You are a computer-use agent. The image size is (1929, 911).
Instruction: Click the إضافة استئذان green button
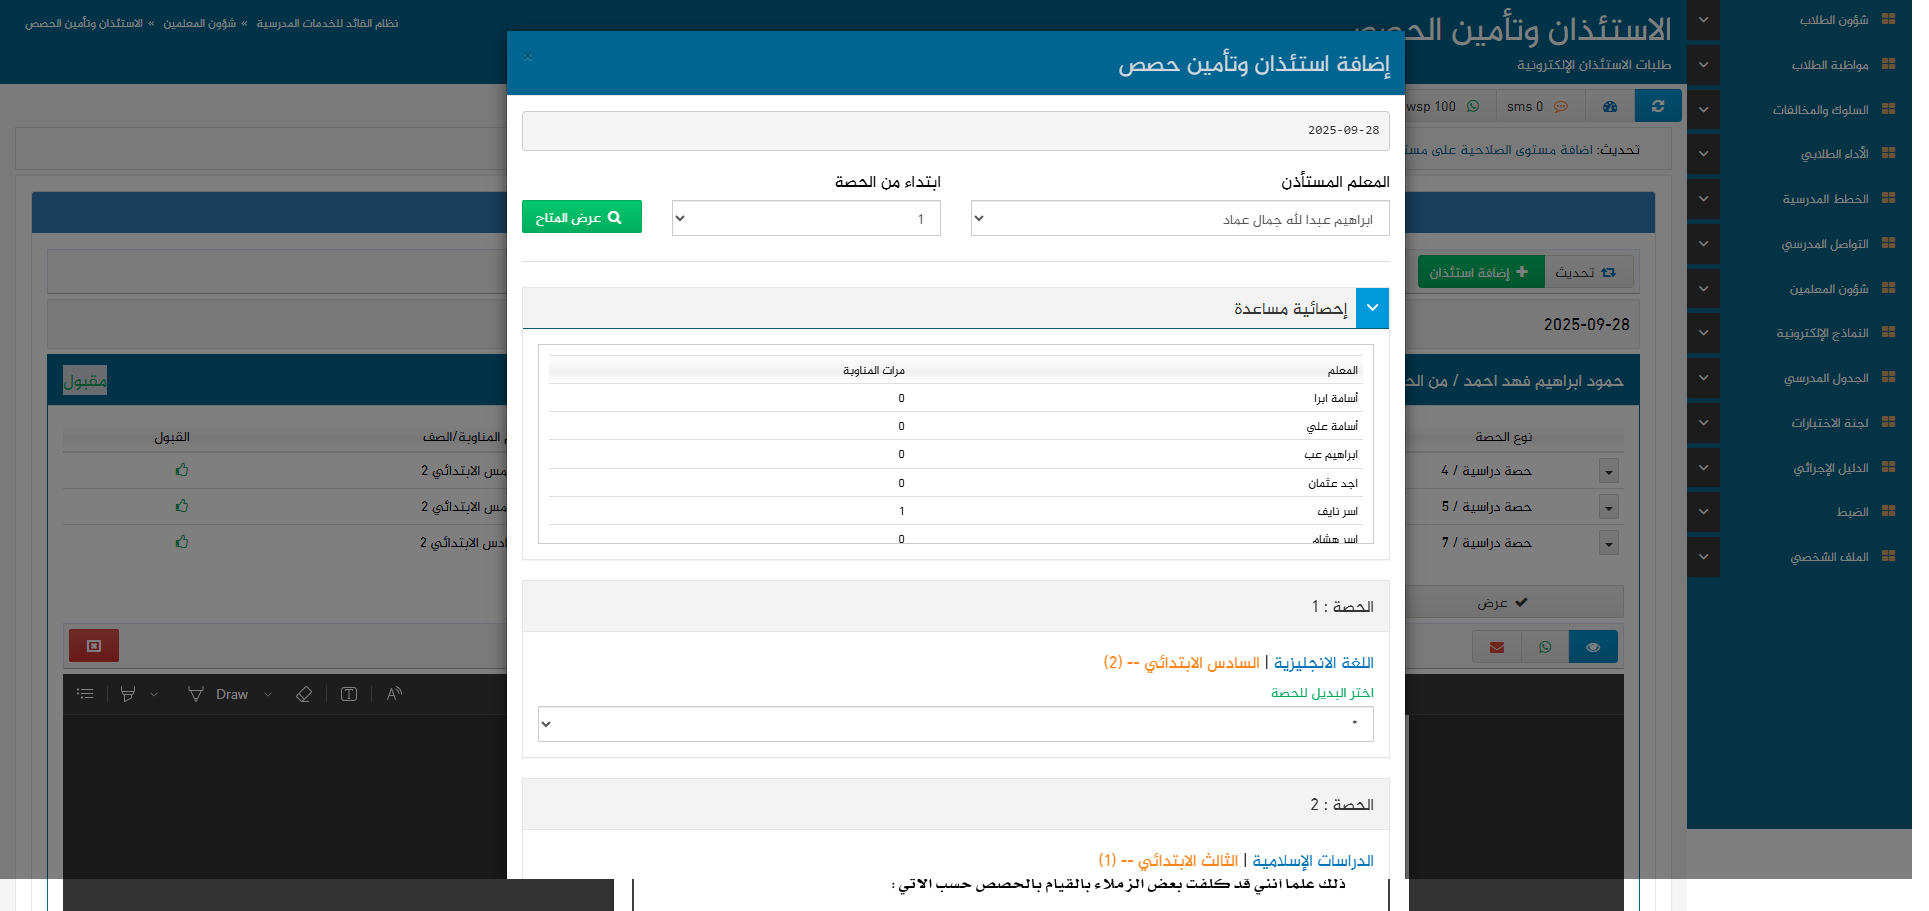[x=1479, y=272]
